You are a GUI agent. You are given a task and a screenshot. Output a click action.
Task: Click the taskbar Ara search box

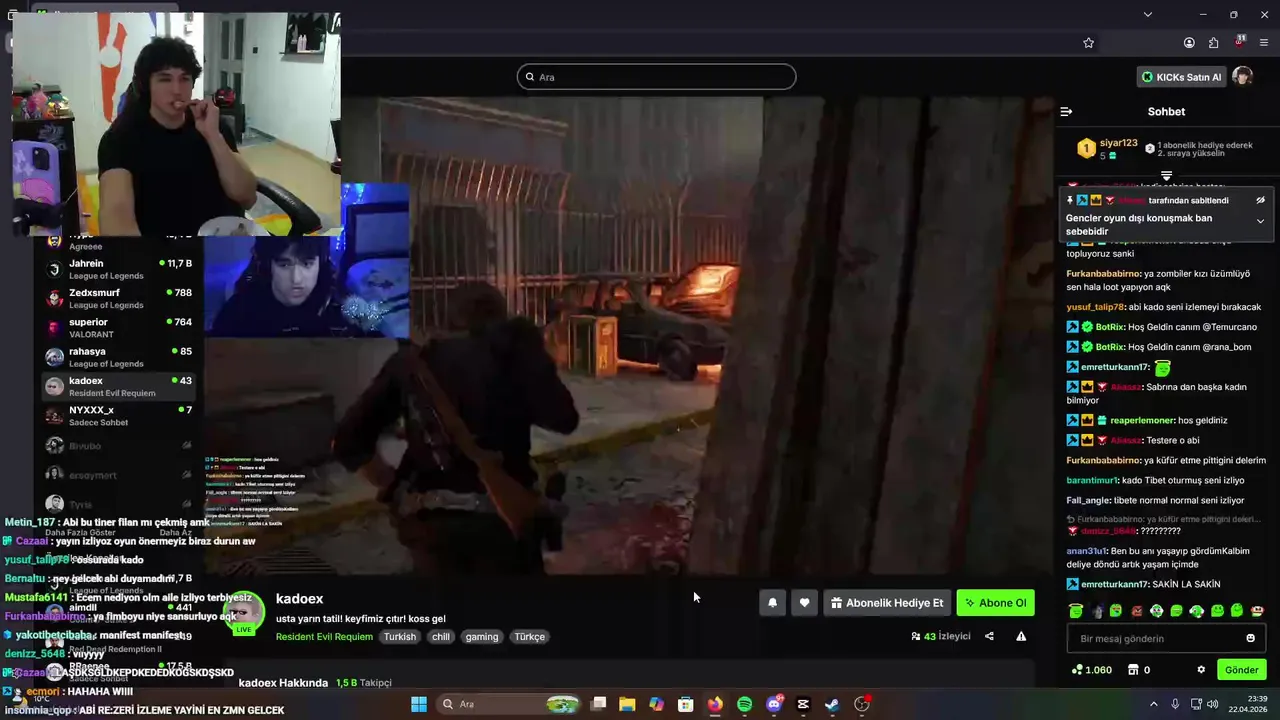[x=511, y=704]
